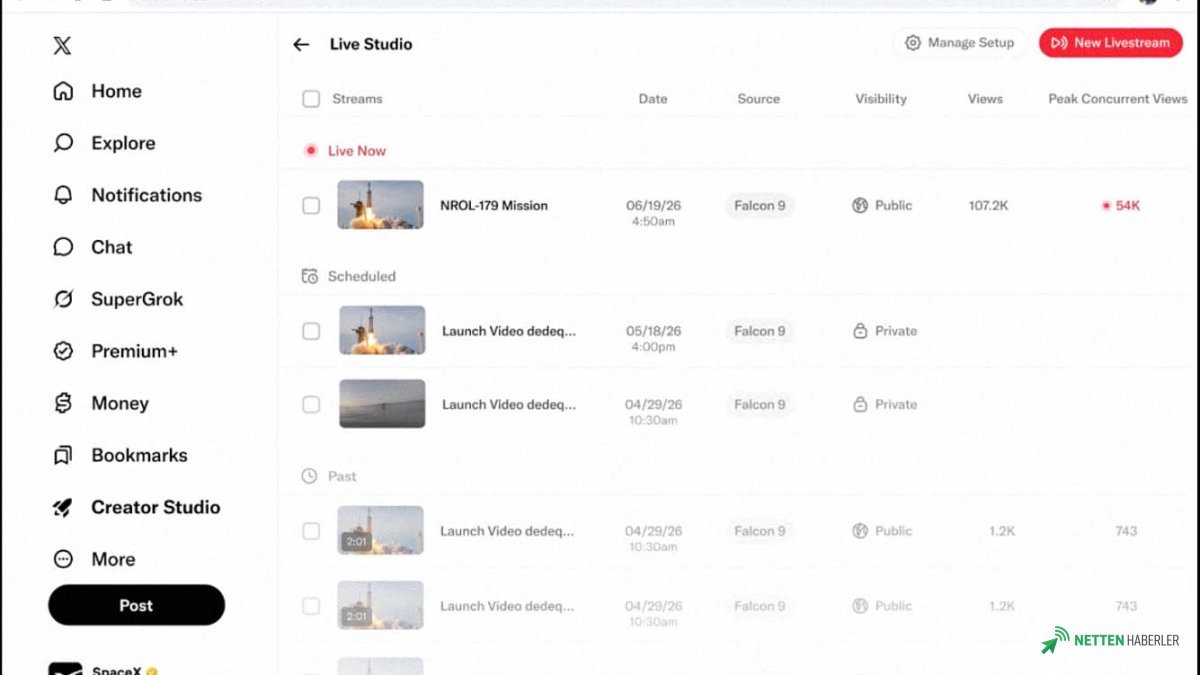Click the New Livestream button
The image size is (1200, 675).
[x=1110, y=43]
